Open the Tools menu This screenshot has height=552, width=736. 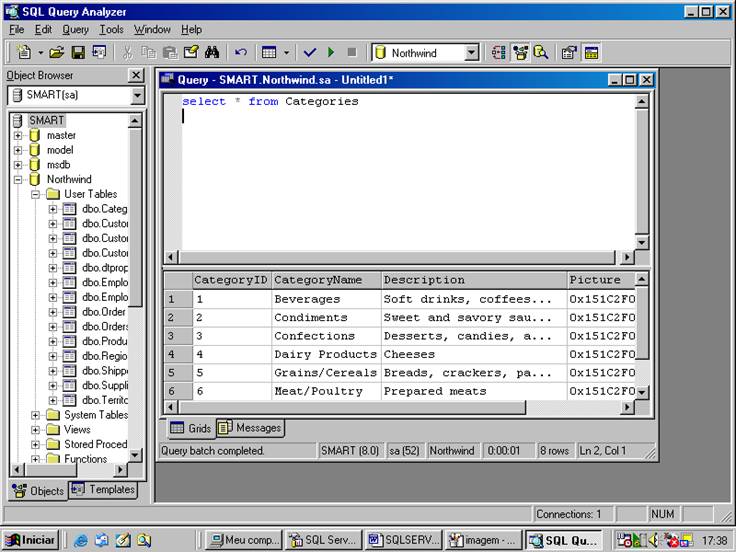111,30
